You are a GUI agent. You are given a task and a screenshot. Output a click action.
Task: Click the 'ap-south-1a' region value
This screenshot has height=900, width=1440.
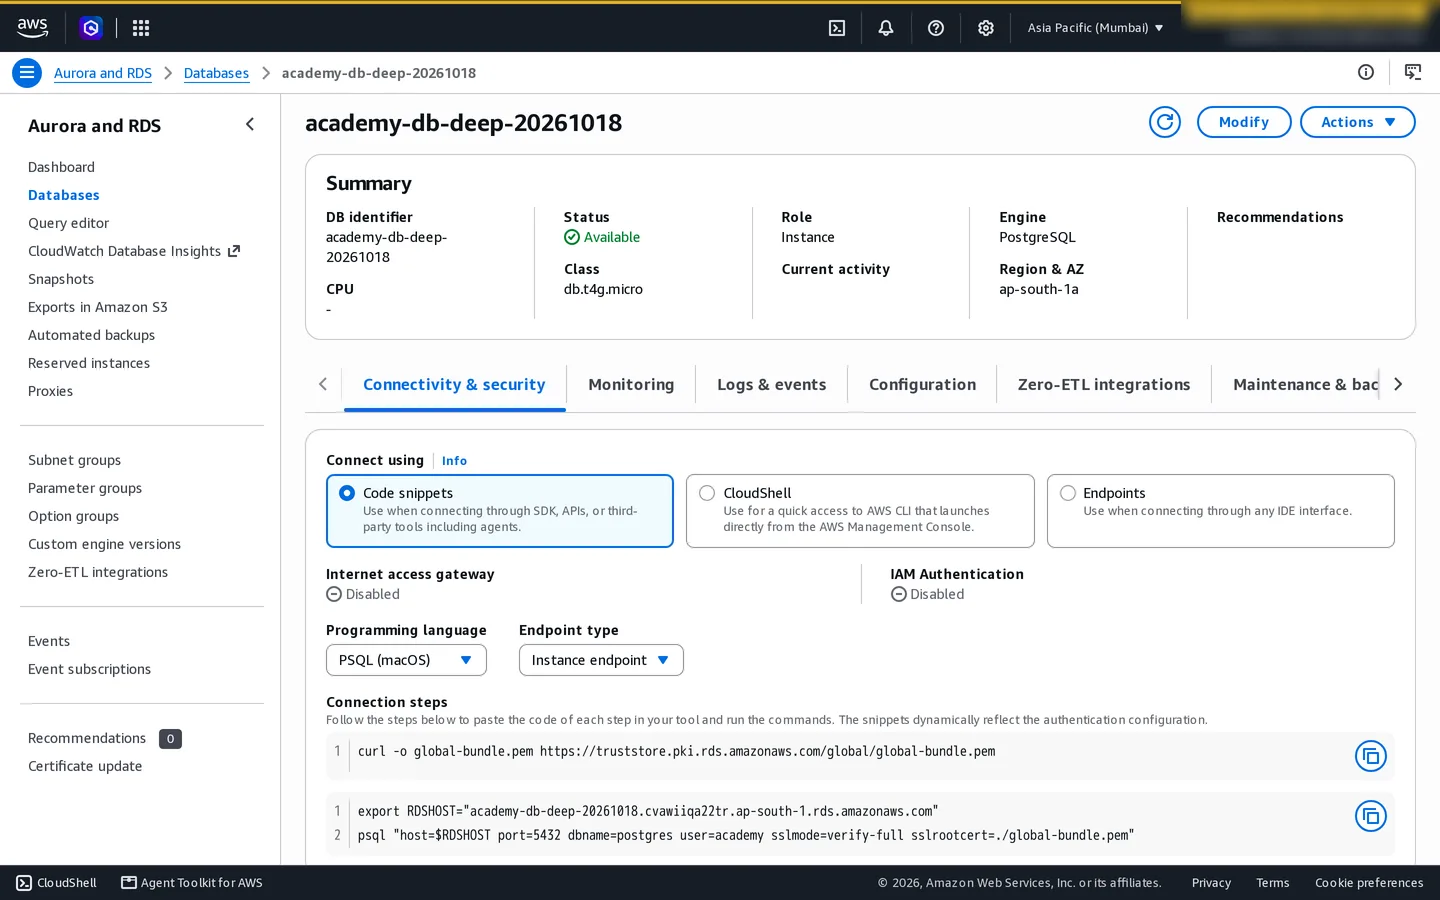pos(1039,289)
